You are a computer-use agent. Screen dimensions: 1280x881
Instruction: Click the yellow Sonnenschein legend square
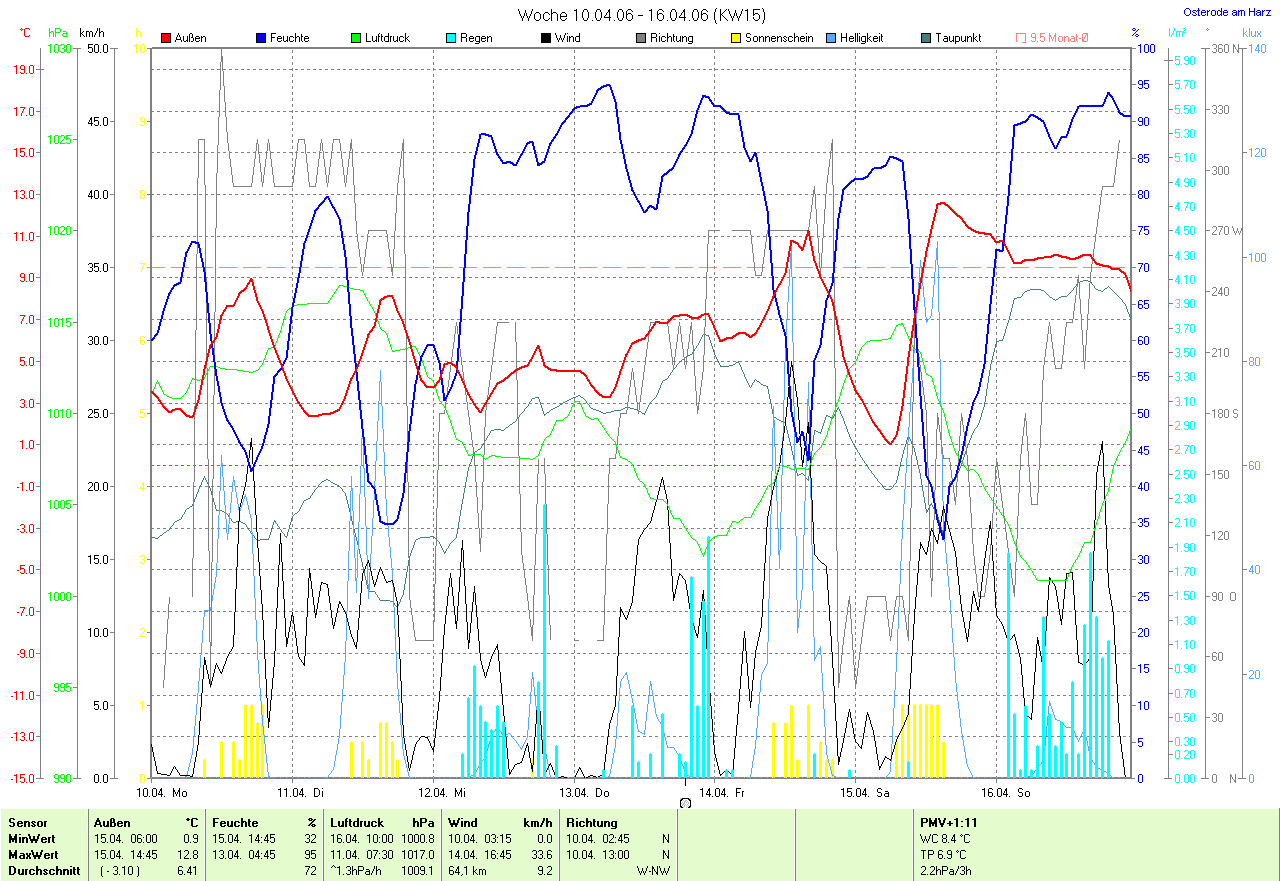coord(736,38)
